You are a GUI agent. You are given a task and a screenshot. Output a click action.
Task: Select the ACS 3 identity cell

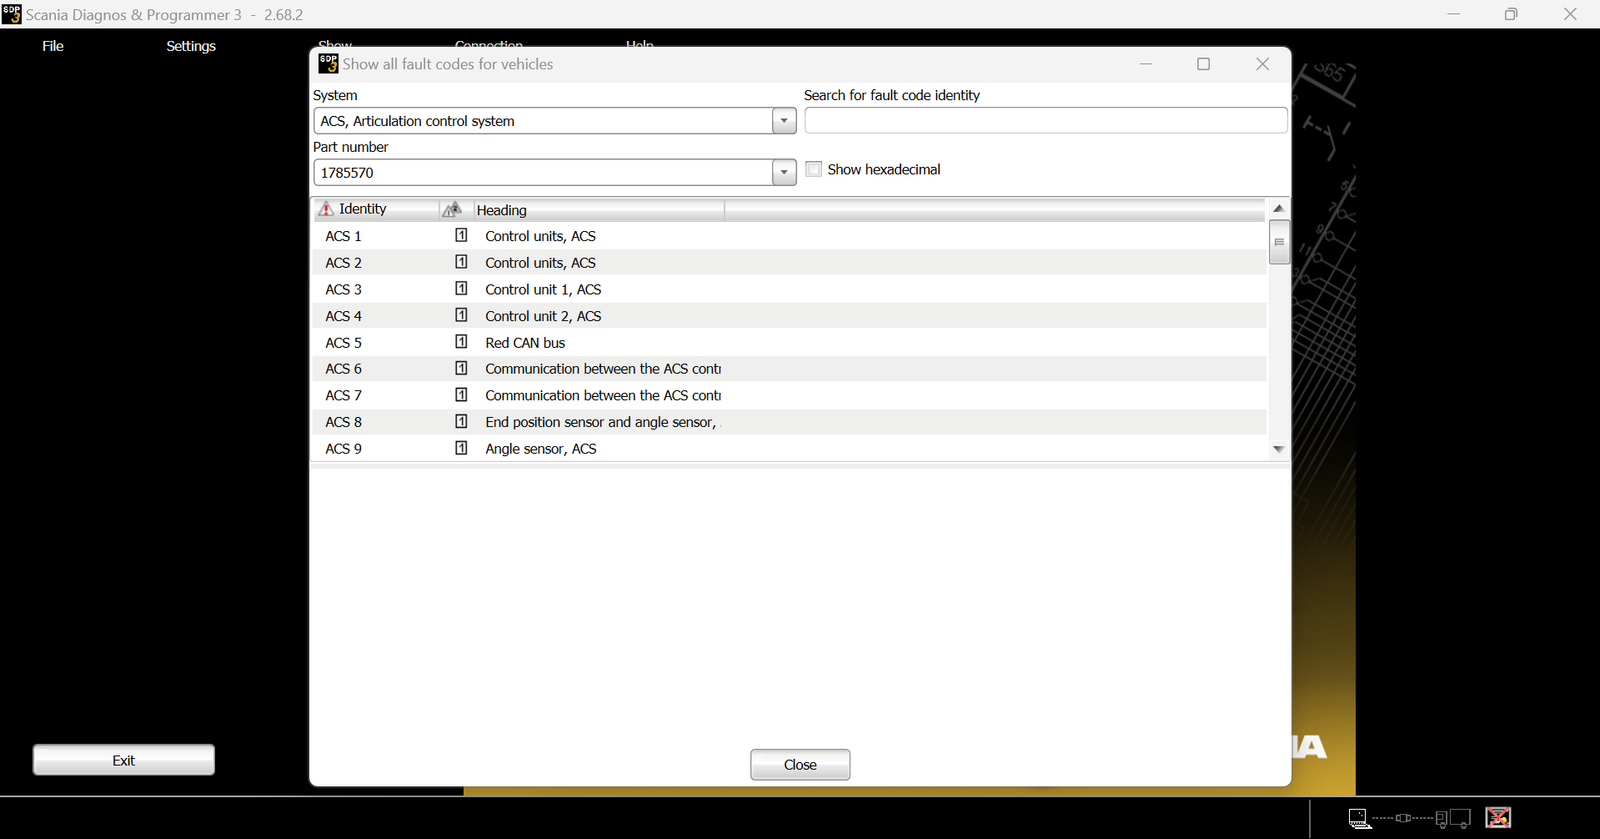click(343, 289)
